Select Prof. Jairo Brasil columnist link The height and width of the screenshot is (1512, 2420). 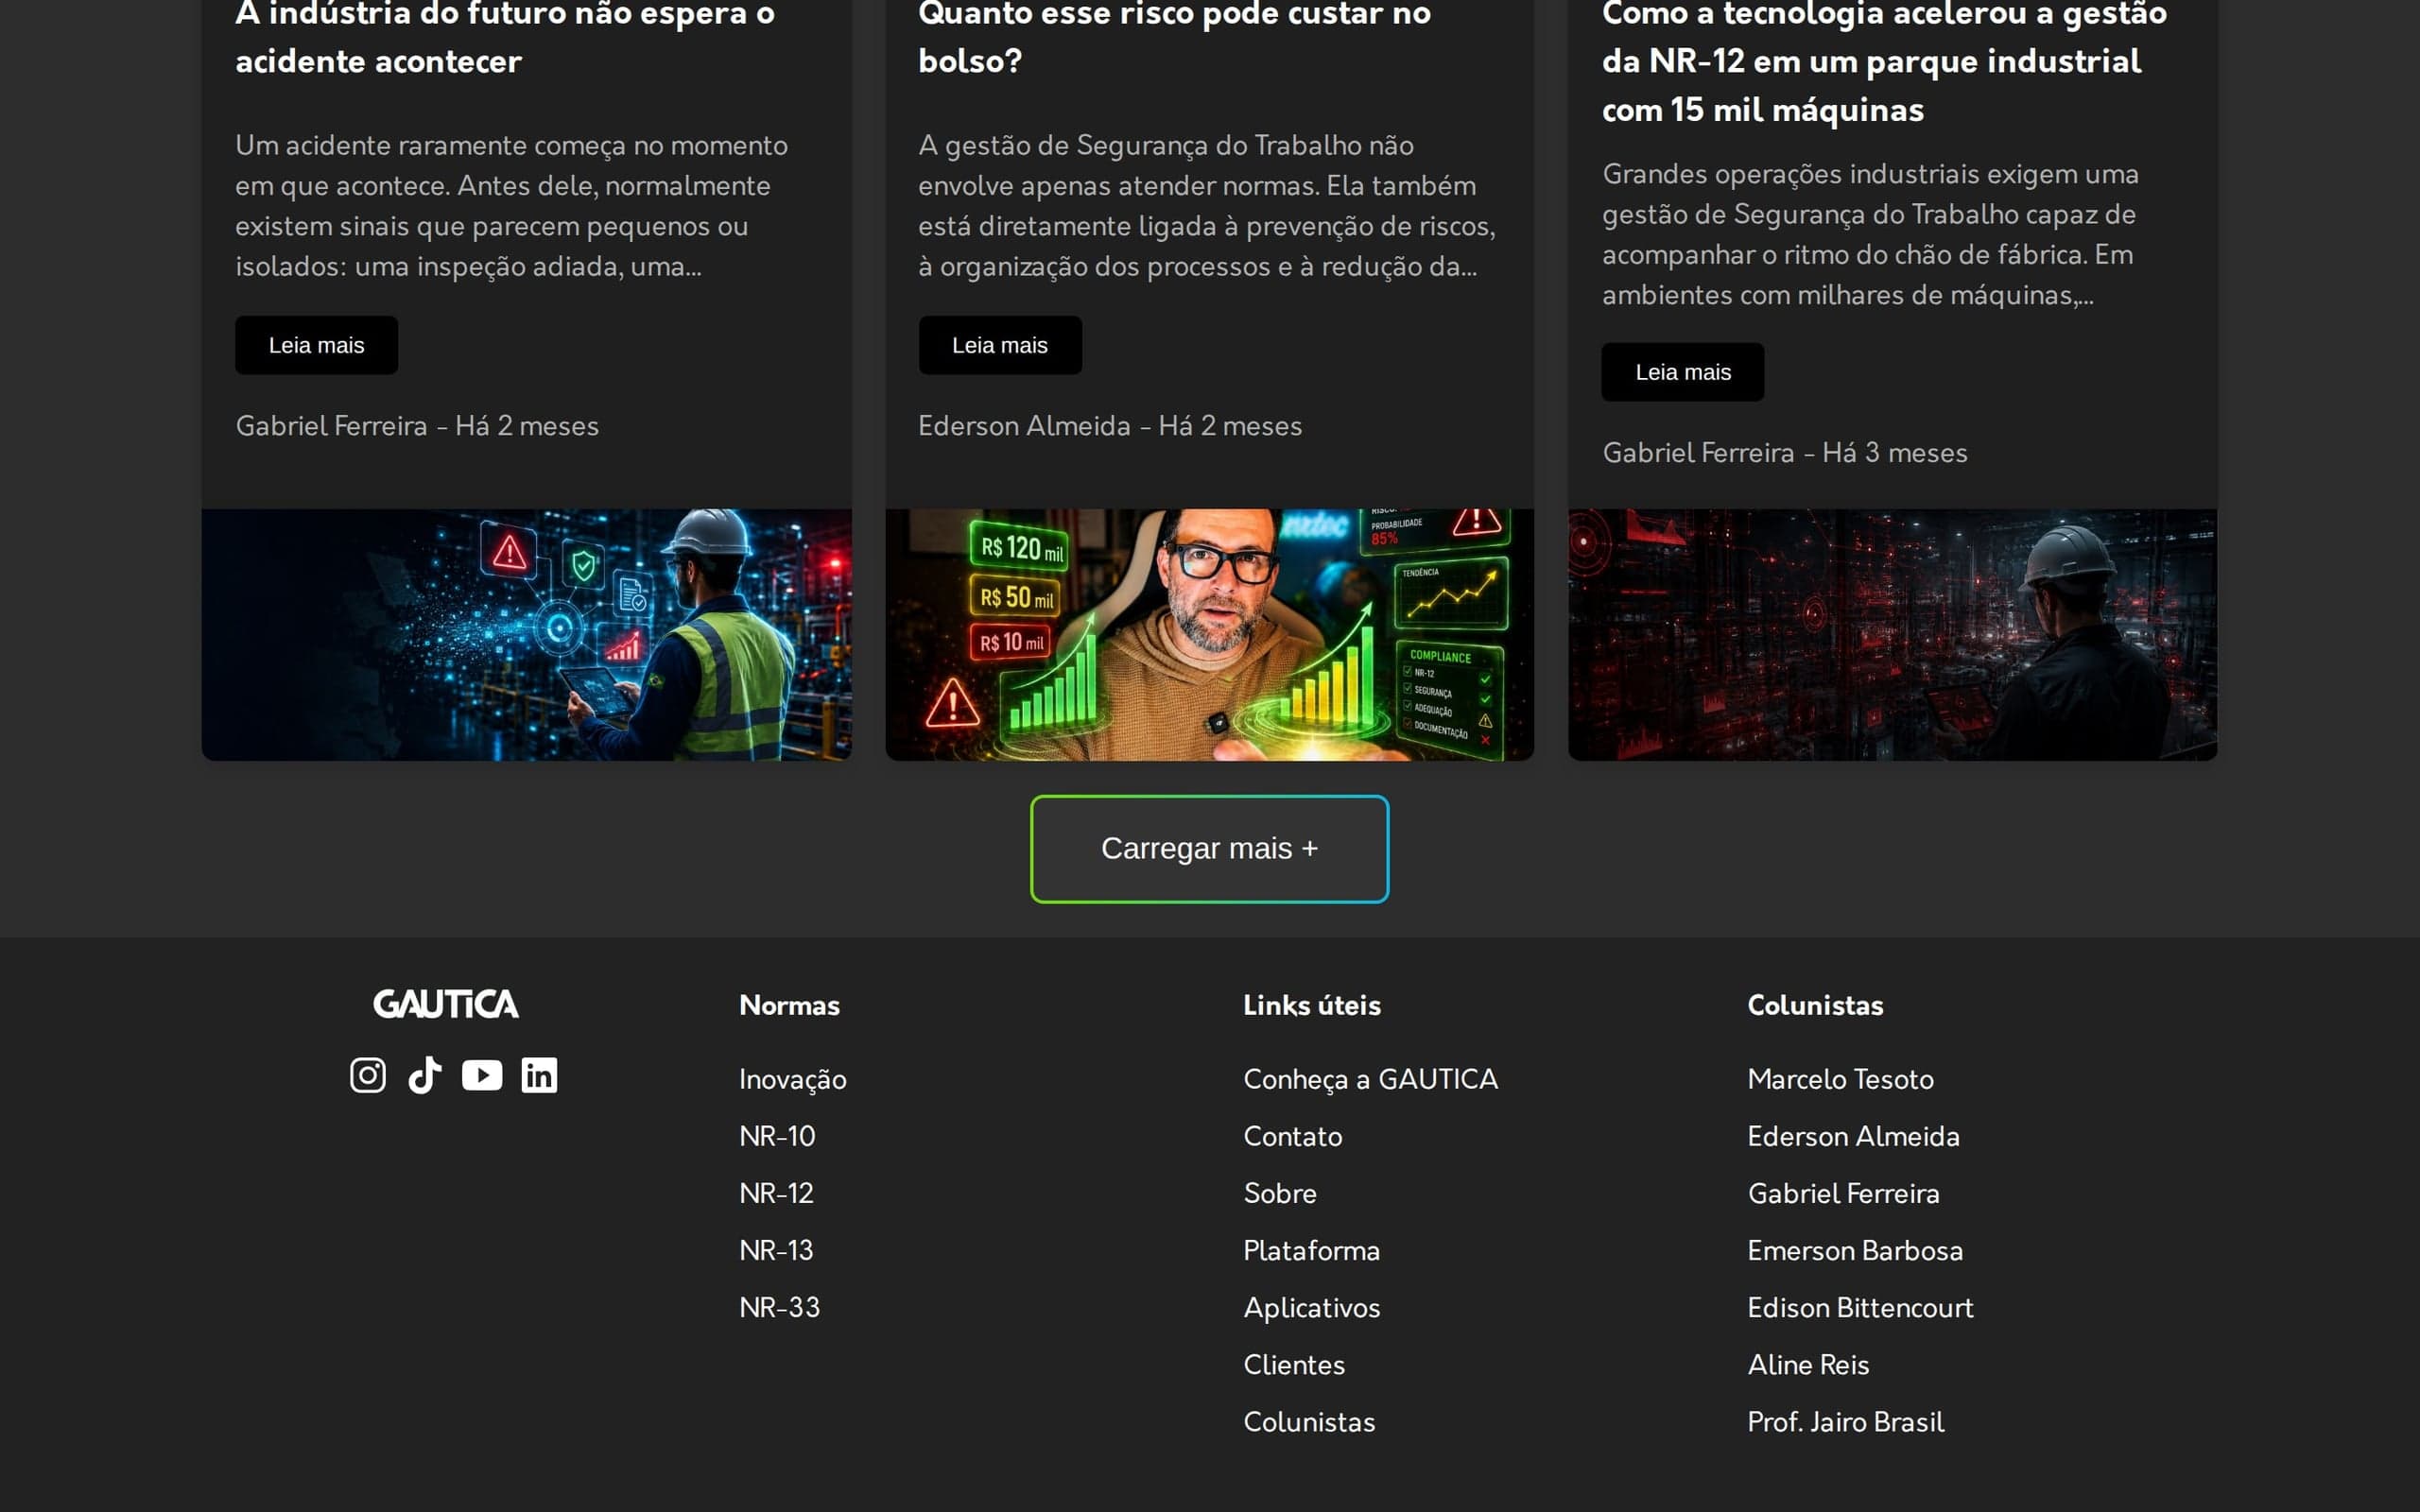[1845, 1421]
